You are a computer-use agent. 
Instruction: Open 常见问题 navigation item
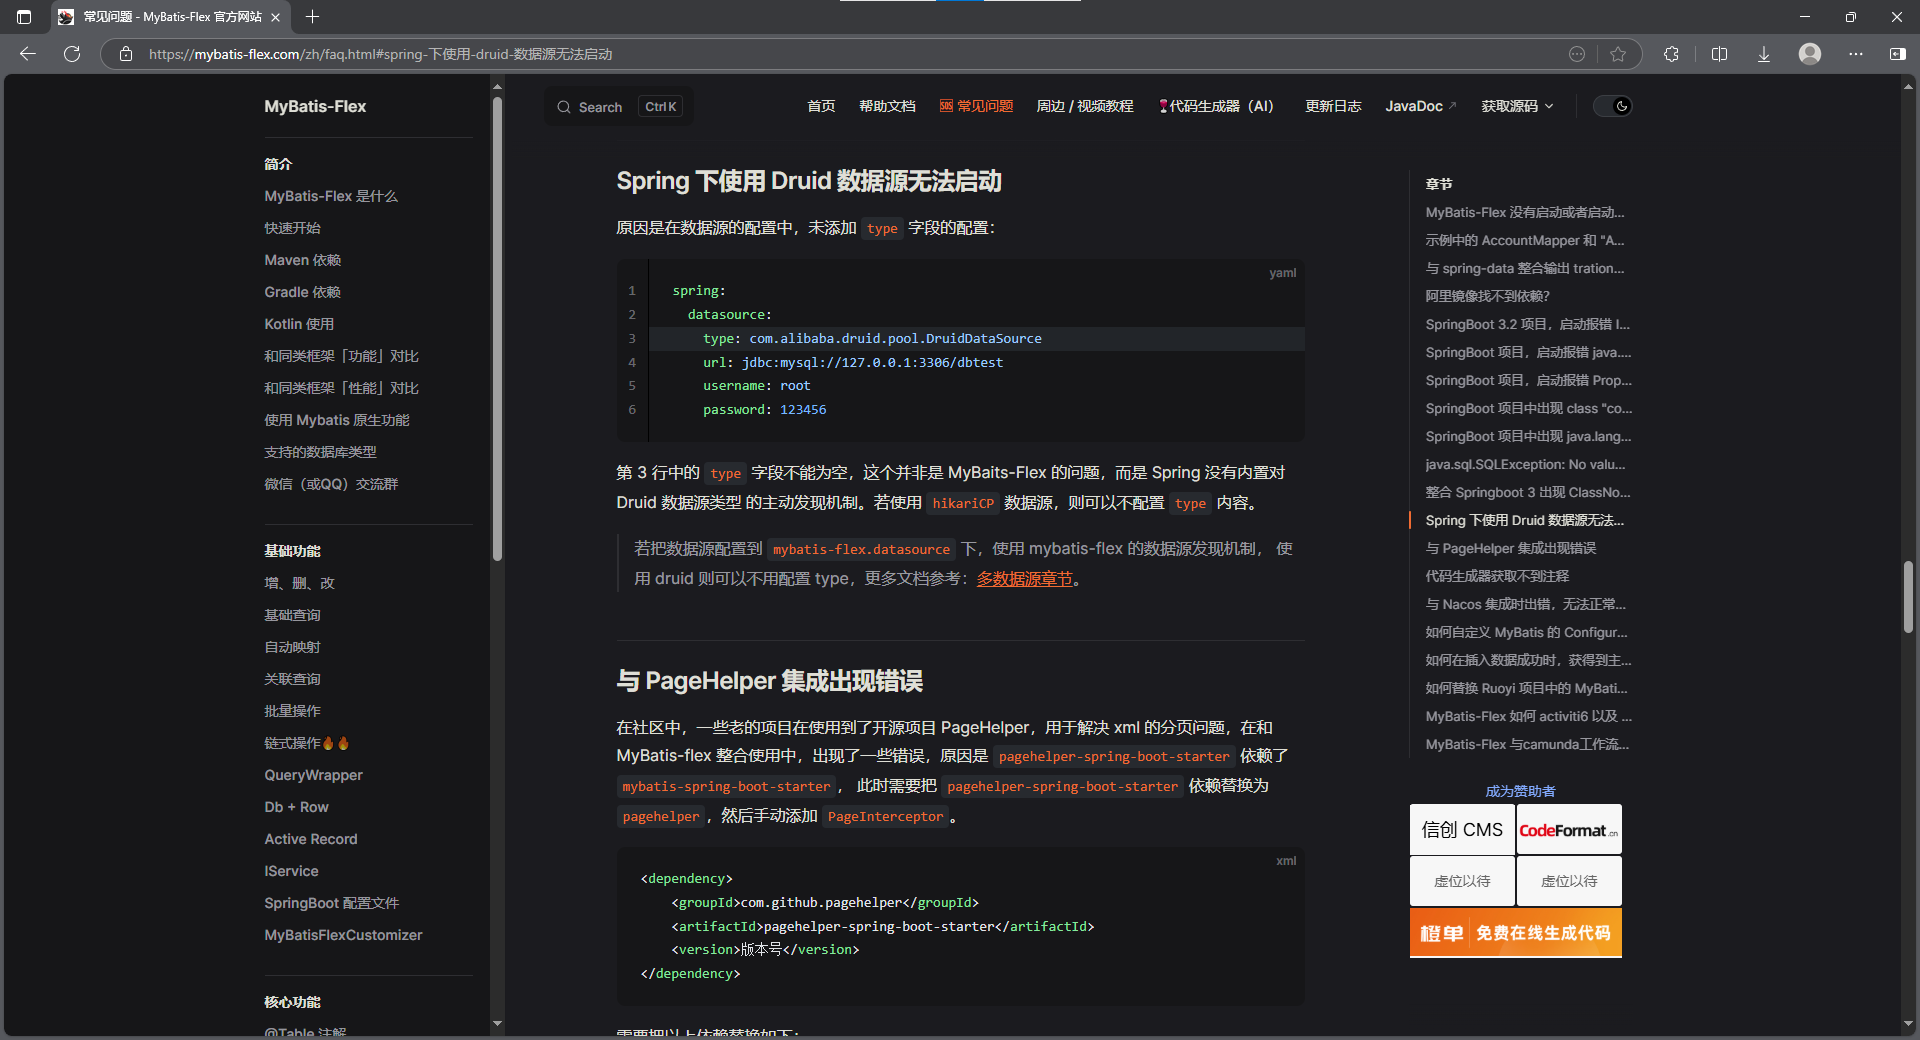pyautogui.click(x=976, y=106)
